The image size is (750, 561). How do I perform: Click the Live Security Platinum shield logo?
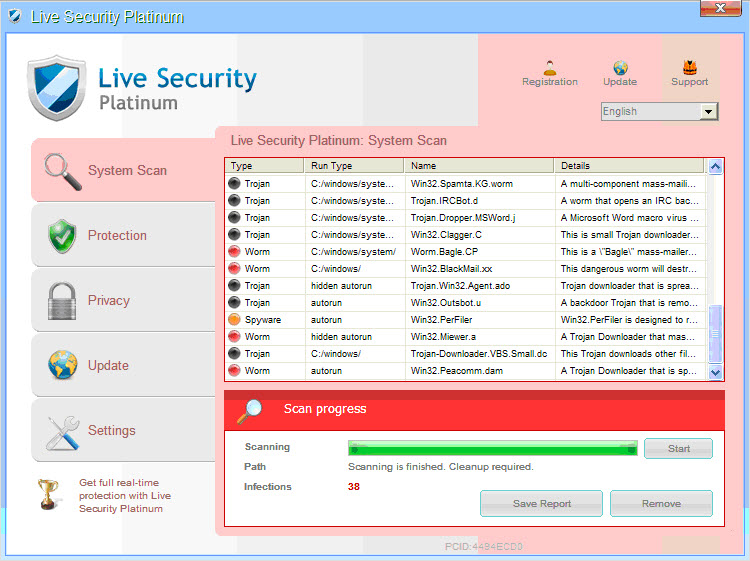(57, 88)
